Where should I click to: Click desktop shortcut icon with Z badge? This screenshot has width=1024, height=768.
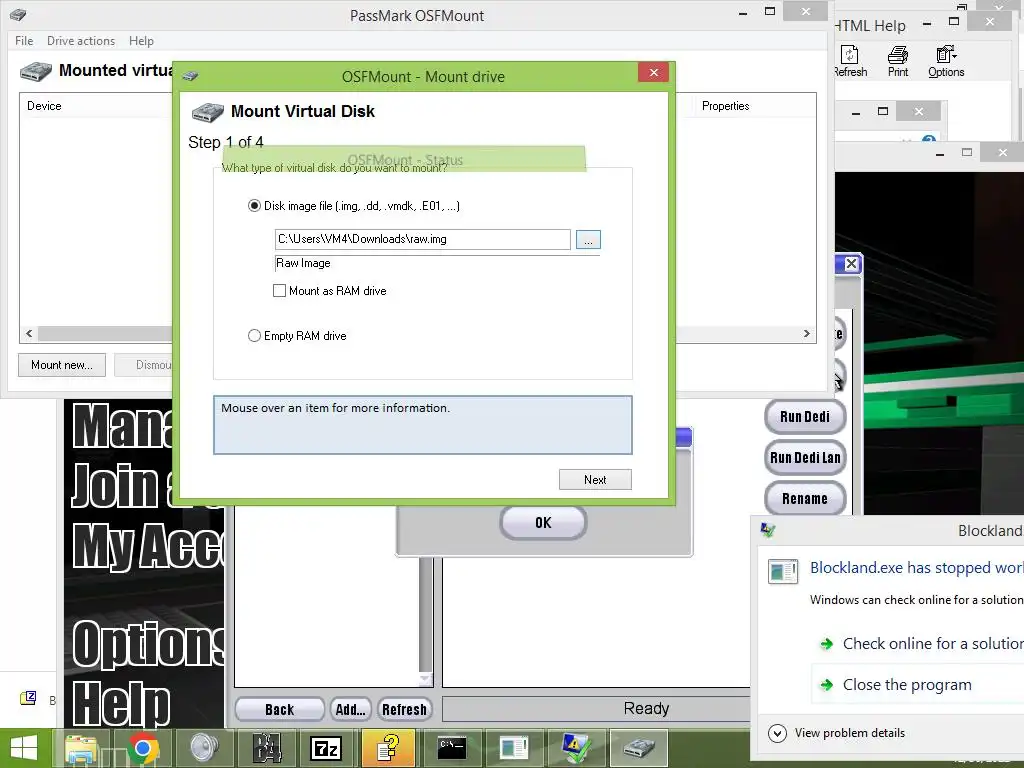click(x=28, y=698)
